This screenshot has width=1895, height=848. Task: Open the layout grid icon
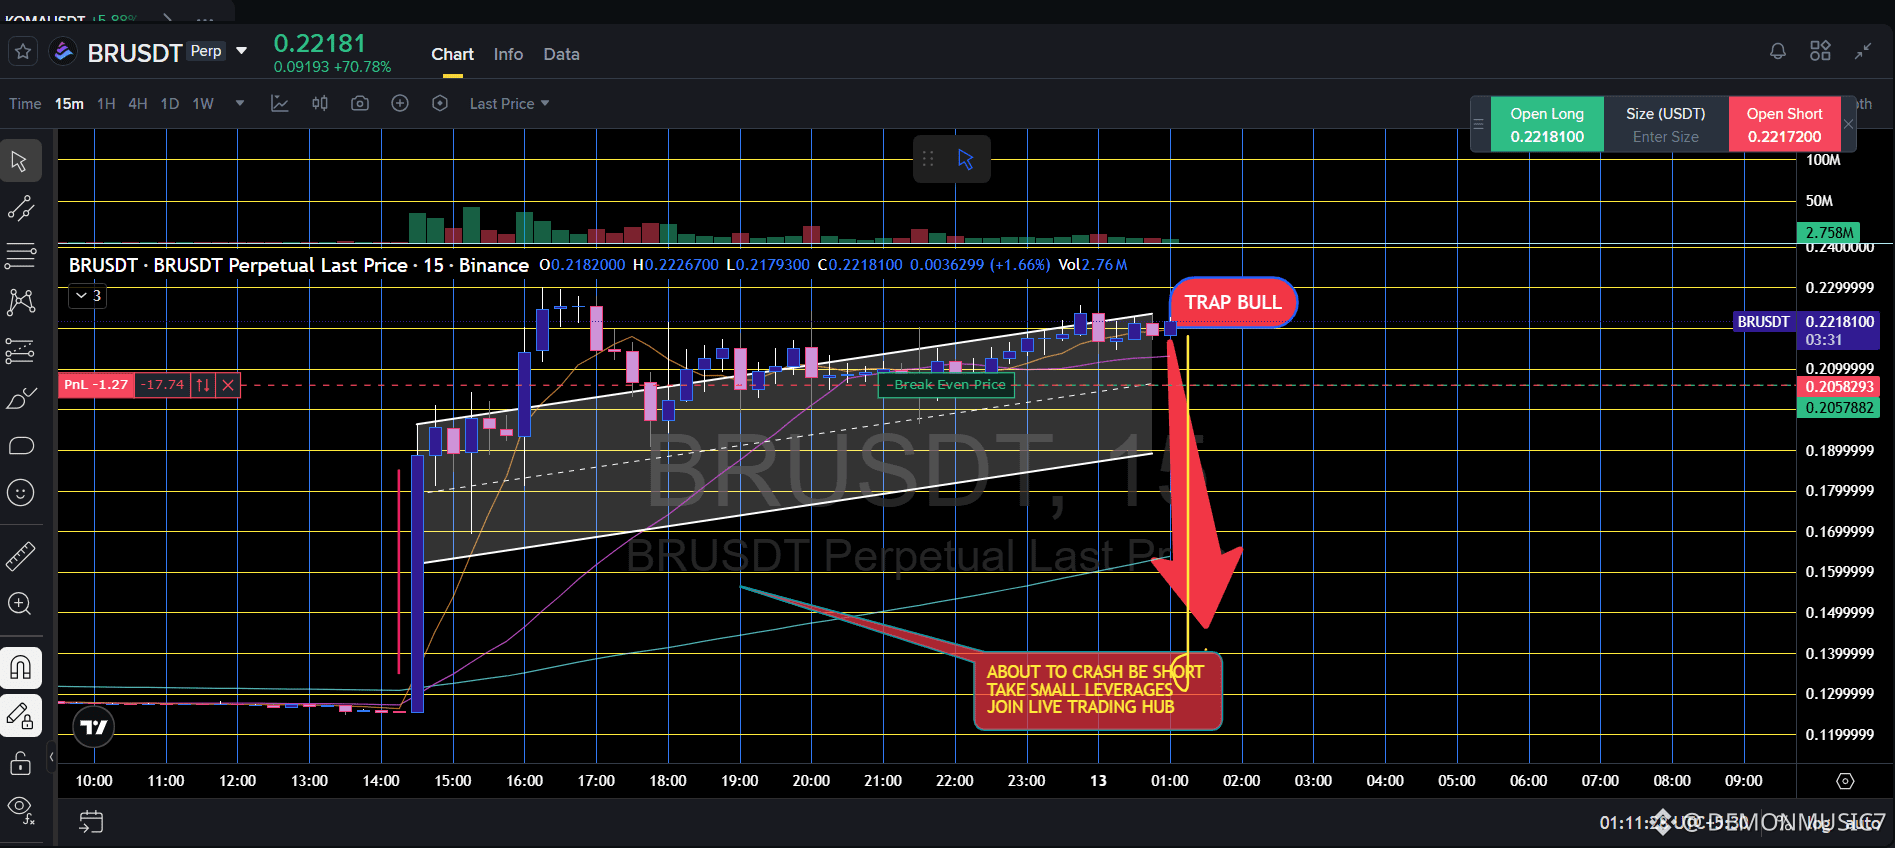click(x=1820, y=51)
